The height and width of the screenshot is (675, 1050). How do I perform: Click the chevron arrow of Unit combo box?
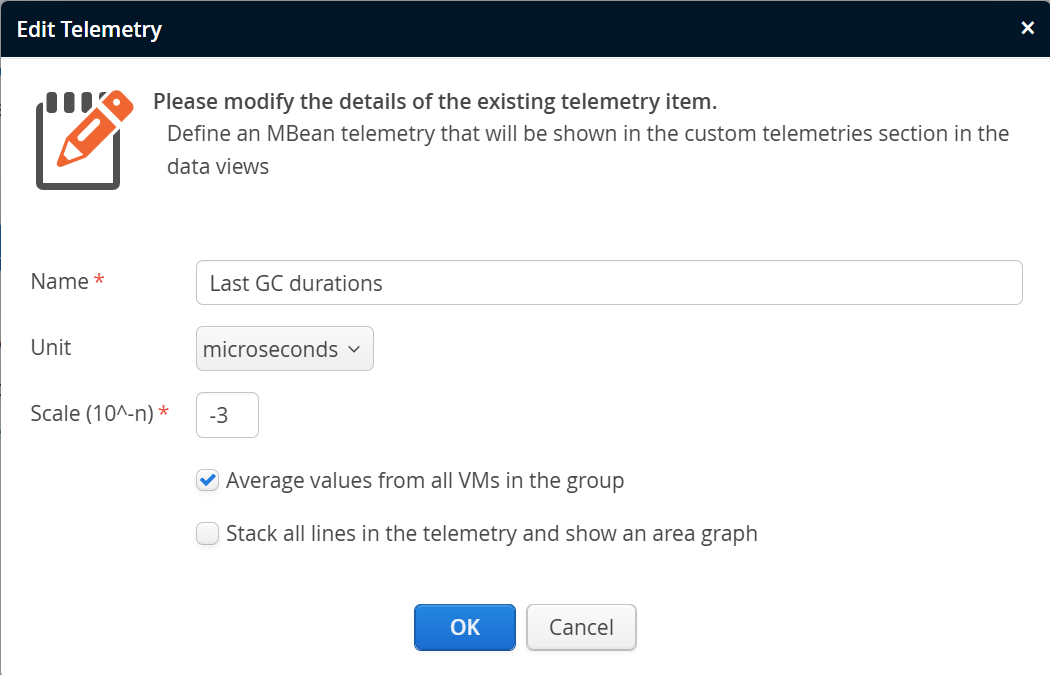(x=353, y=350)
